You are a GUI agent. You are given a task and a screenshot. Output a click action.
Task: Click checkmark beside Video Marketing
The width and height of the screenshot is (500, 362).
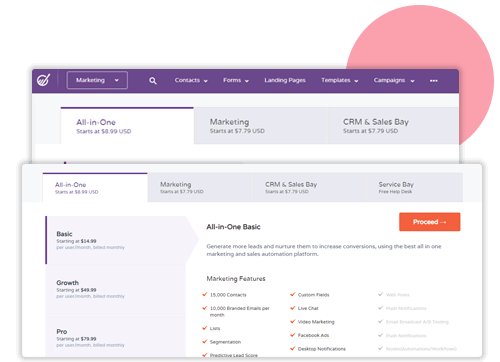[293, 322]
